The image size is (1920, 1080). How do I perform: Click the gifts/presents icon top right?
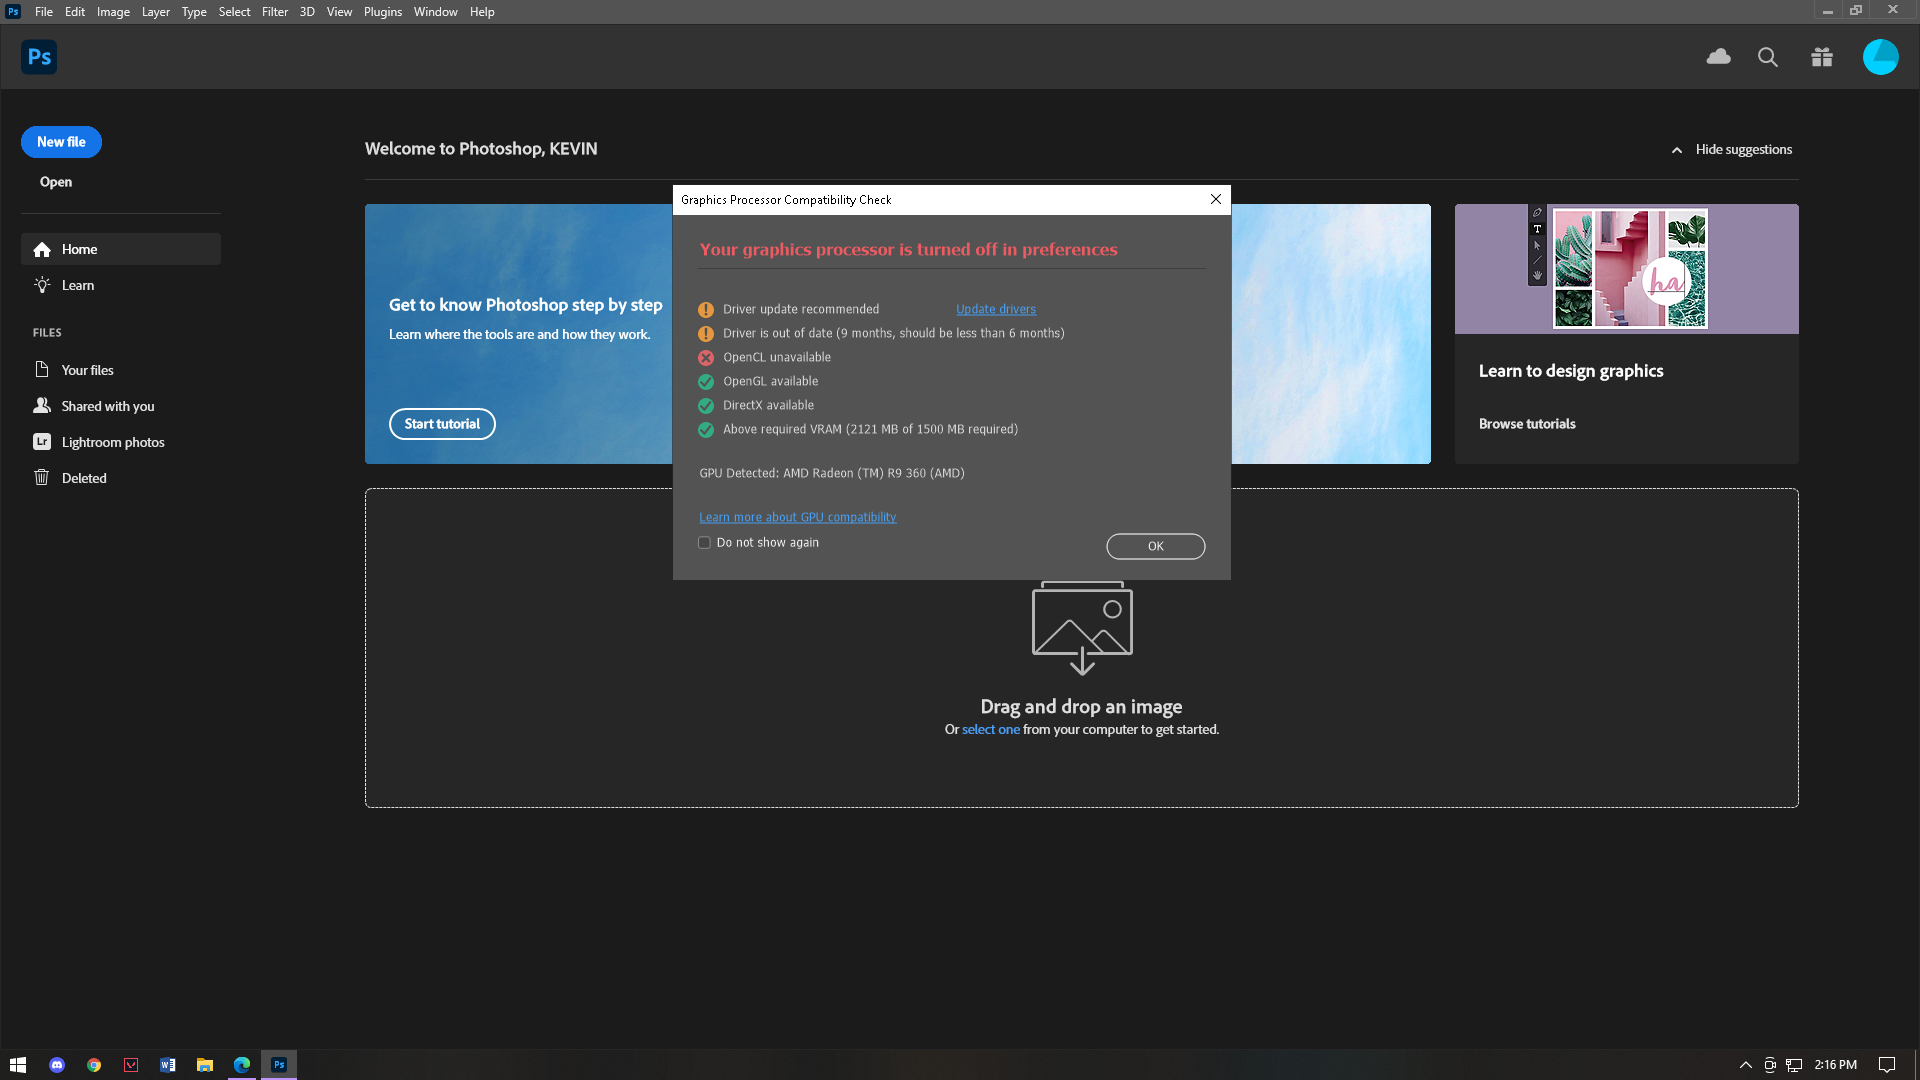pos(1822,57)
